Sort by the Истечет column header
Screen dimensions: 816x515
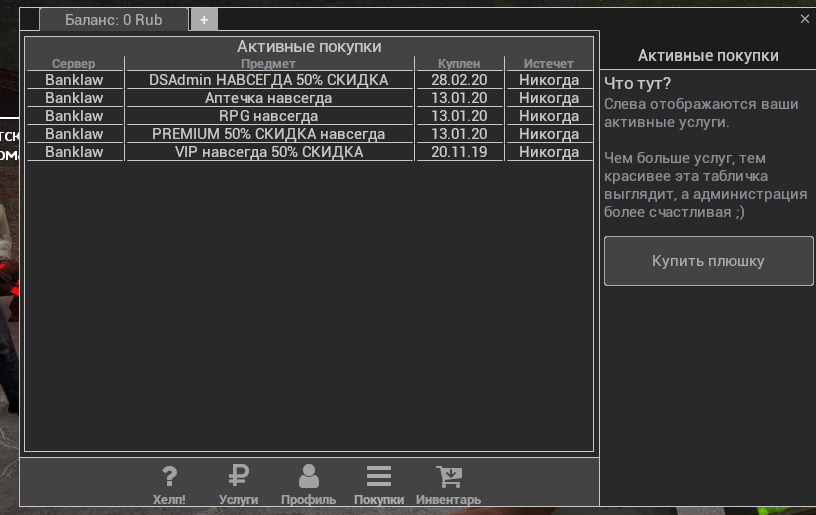549,63
